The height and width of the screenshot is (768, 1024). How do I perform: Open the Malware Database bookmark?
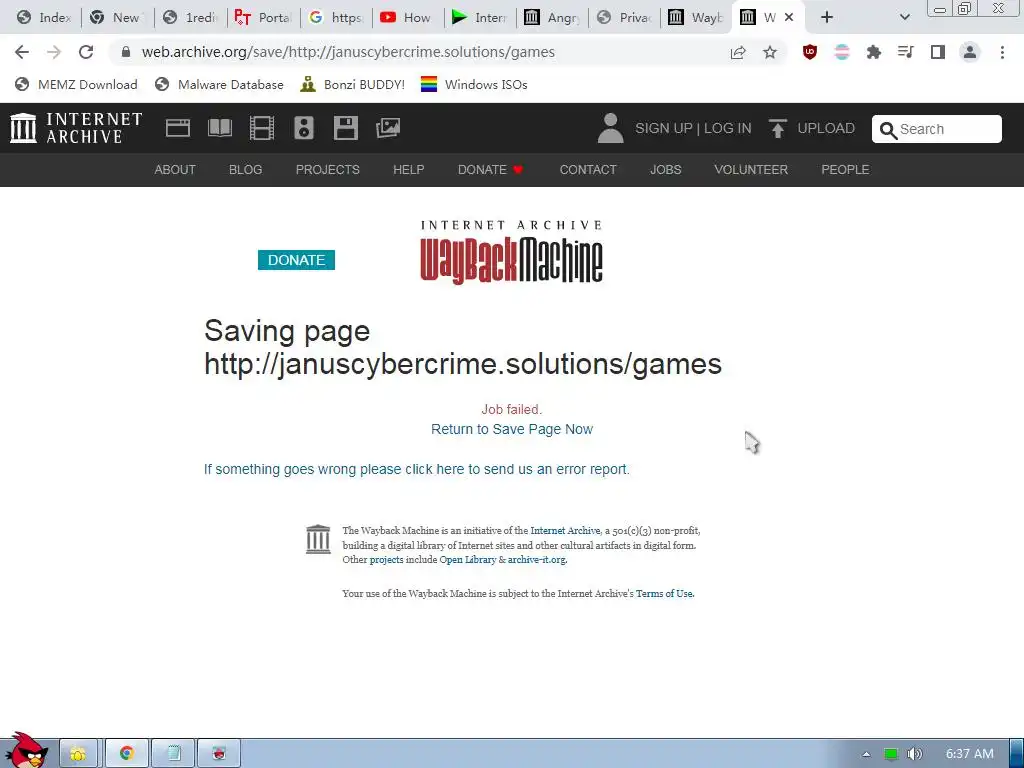(219, 85)
